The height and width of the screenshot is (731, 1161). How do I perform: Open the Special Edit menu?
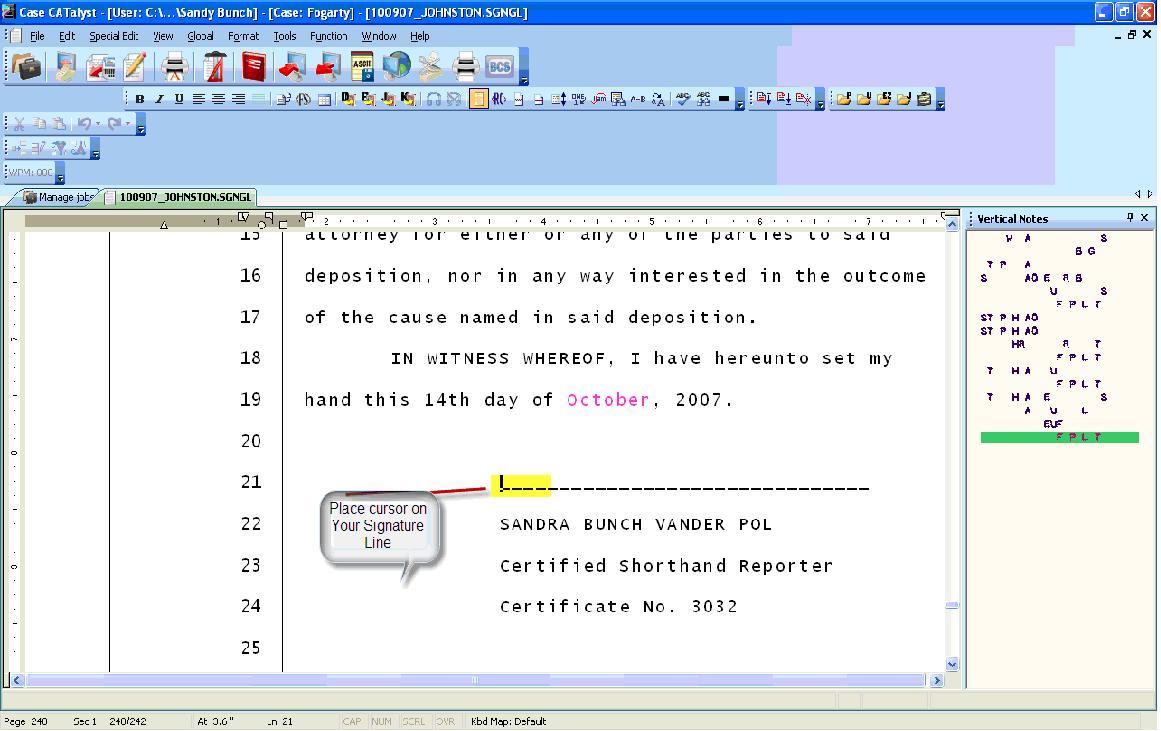point(113,36)
